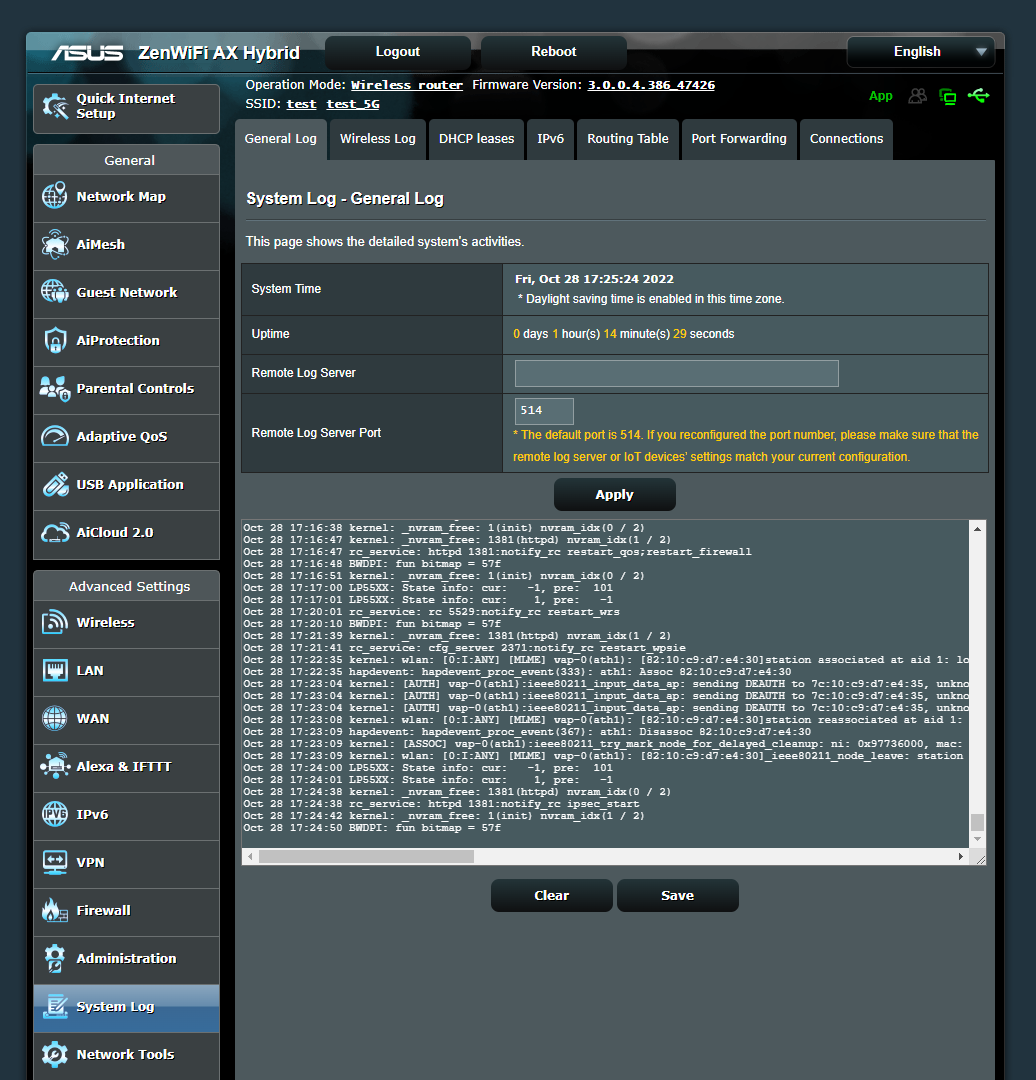Click the Apply button

[x=614, y=494]
